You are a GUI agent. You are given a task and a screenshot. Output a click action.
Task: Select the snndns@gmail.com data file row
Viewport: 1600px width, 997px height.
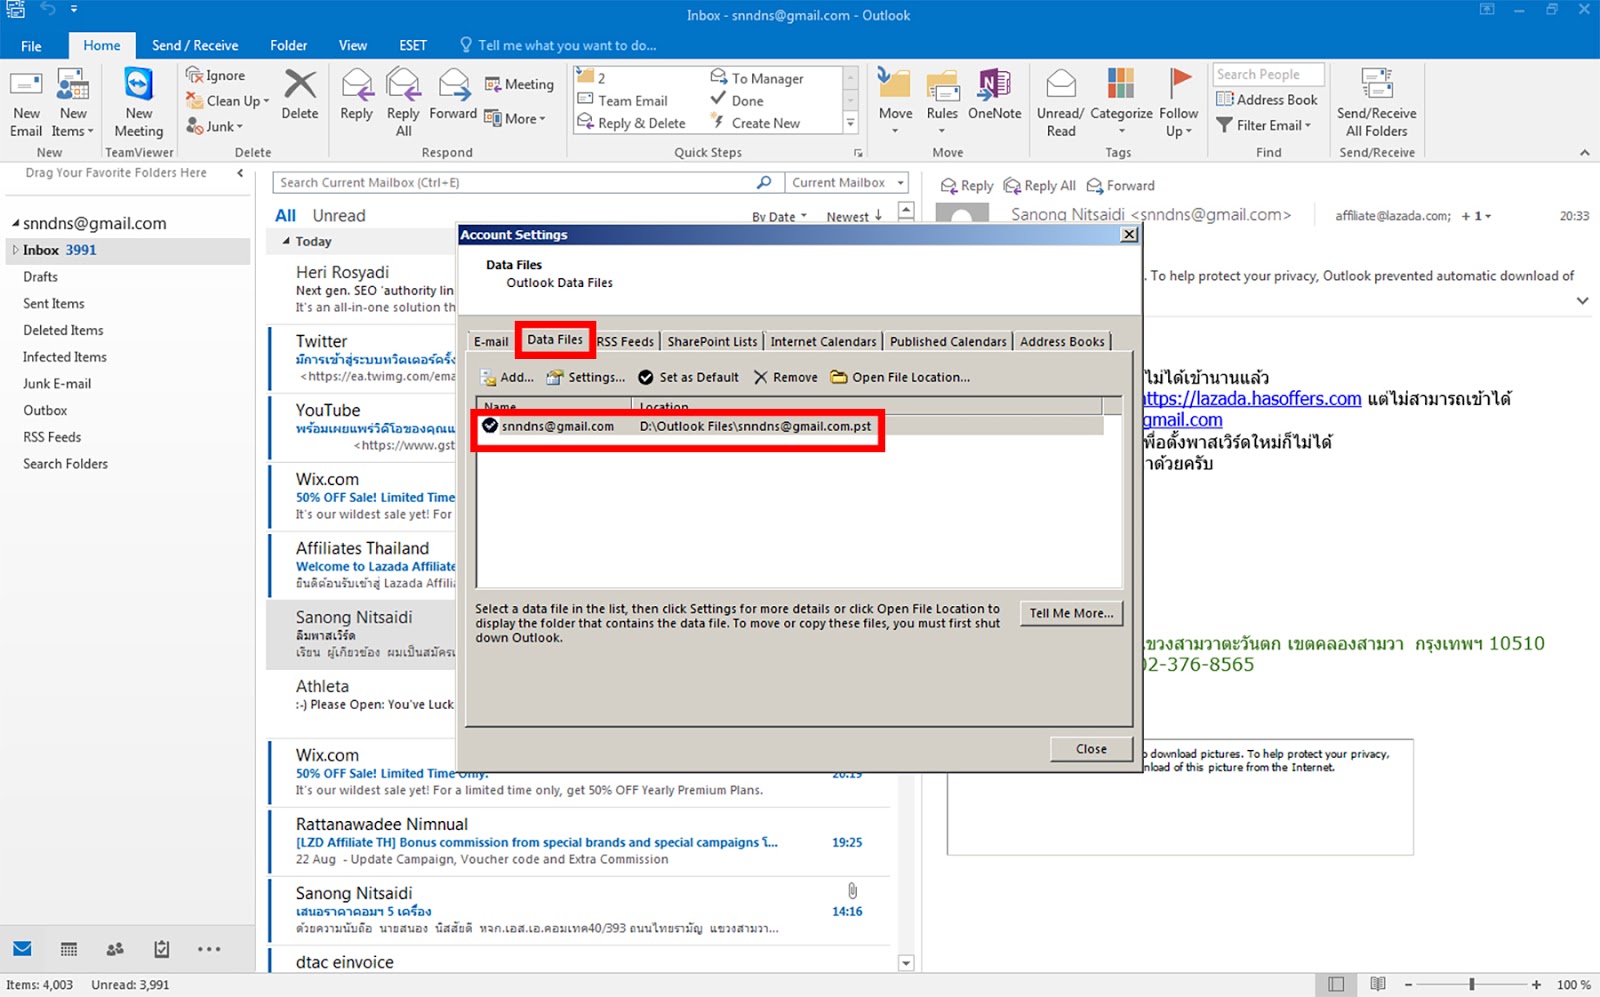pyautogui.click(x=790, y=427)
